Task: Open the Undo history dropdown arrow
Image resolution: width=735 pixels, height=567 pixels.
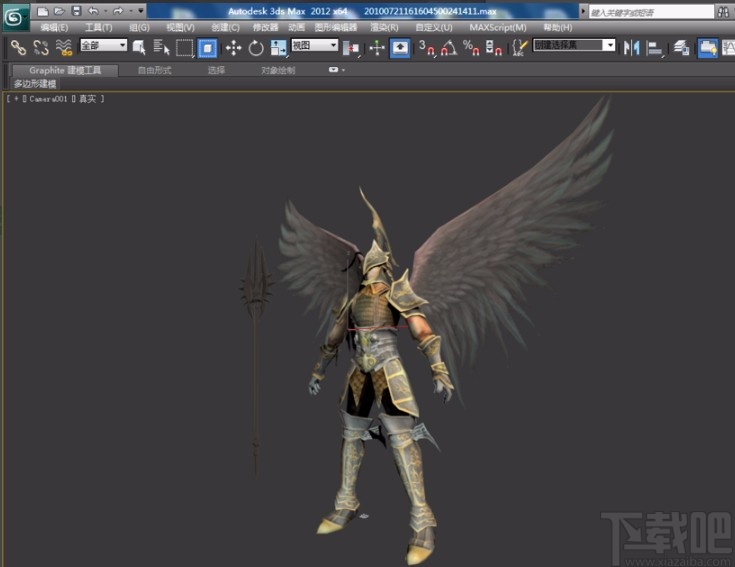Action: [105, 11]
